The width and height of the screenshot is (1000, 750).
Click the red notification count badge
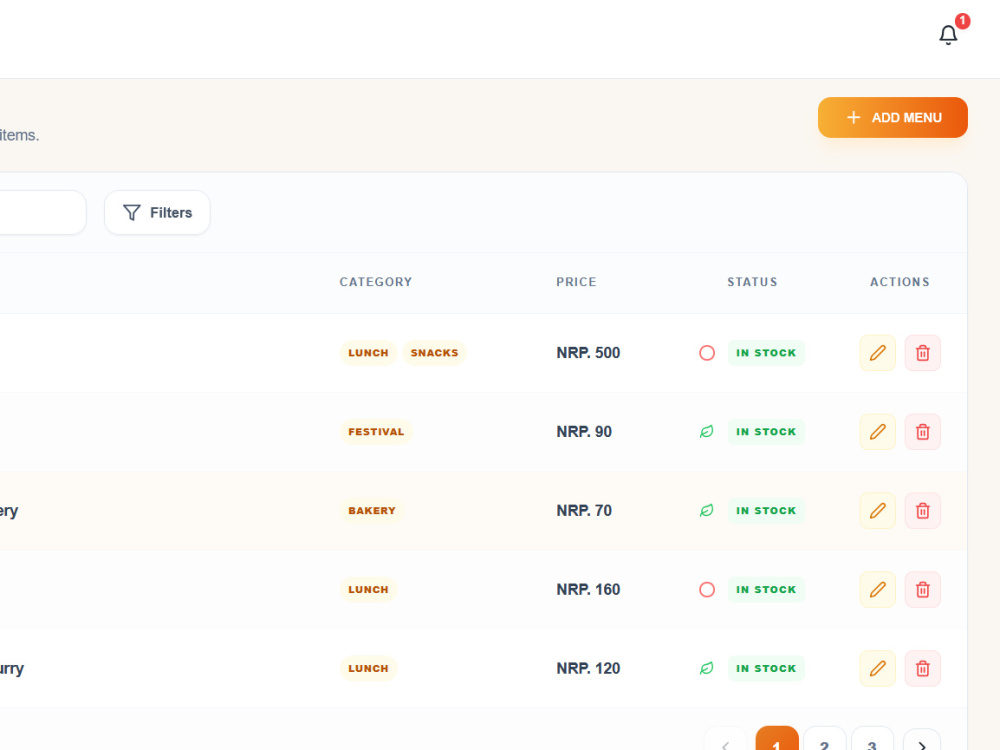tap(962, 21)
